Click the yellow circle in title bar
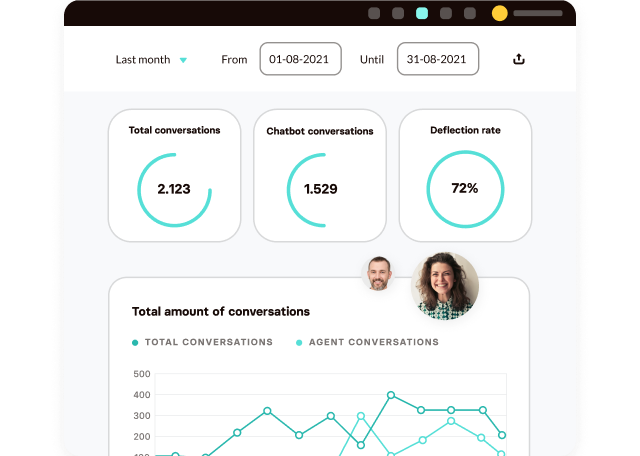 (499, 13)
